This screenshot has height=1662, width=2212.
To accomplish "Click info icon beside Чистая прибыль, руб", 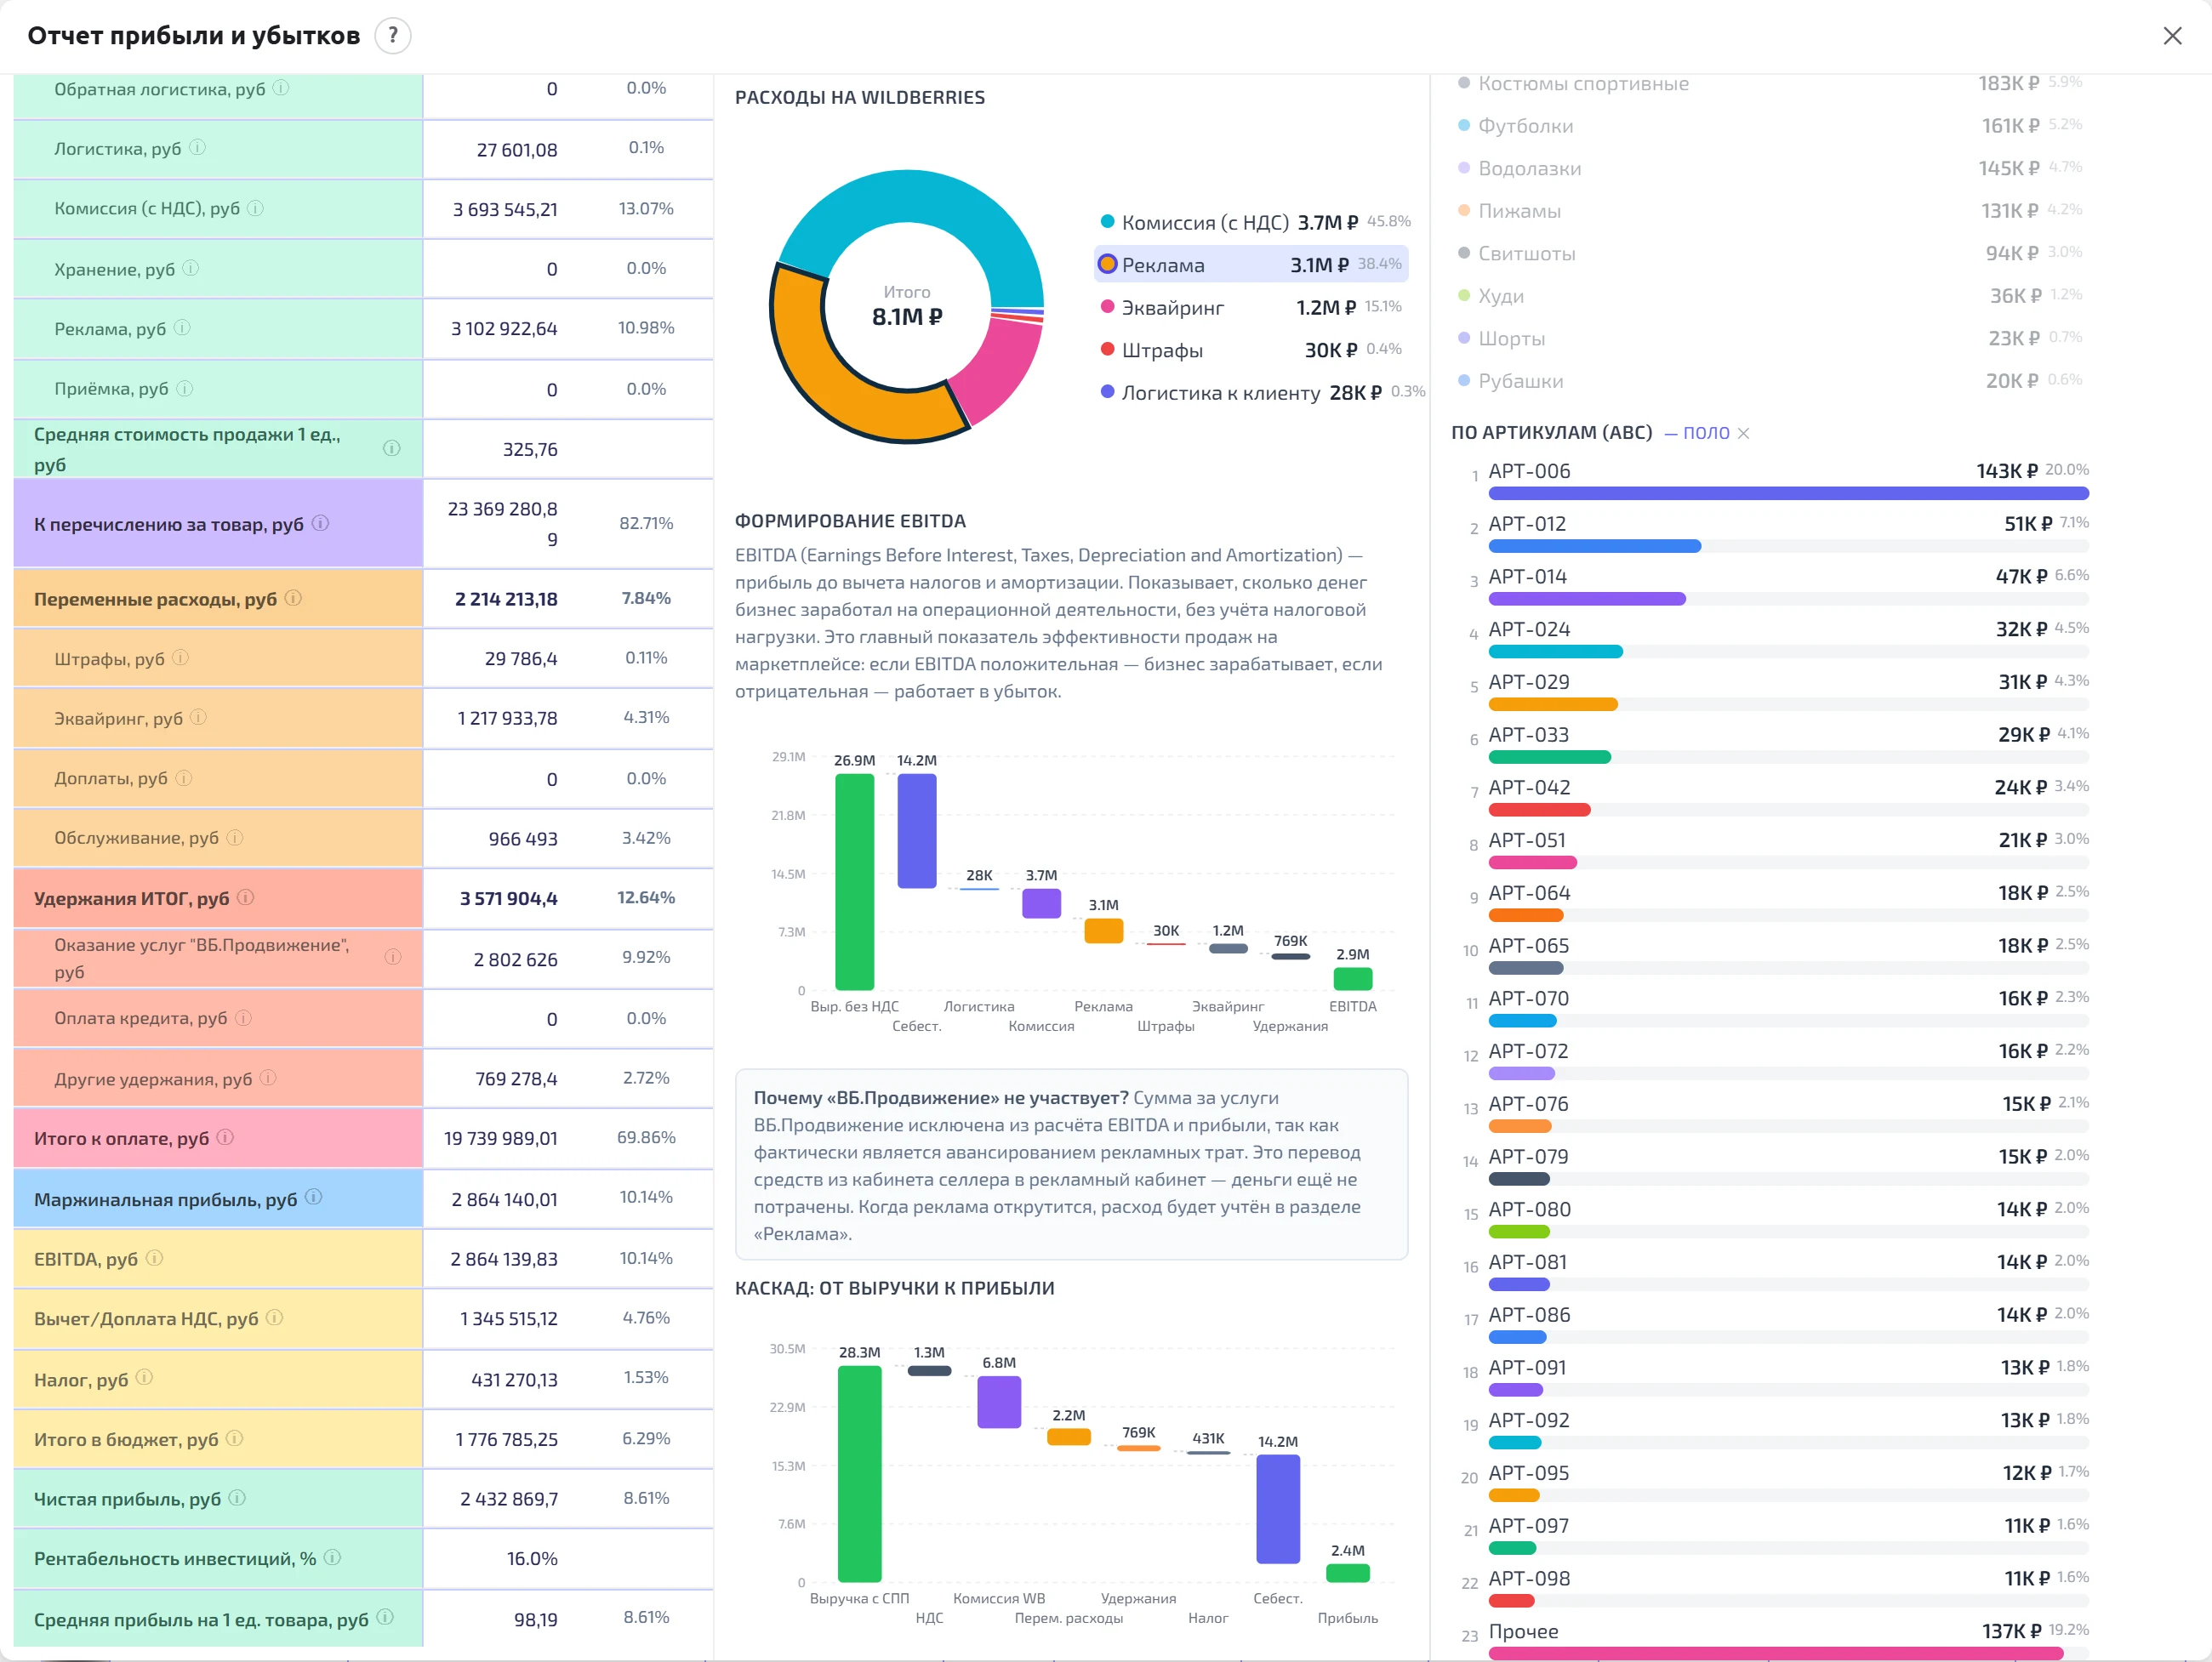I will 237,1498.
